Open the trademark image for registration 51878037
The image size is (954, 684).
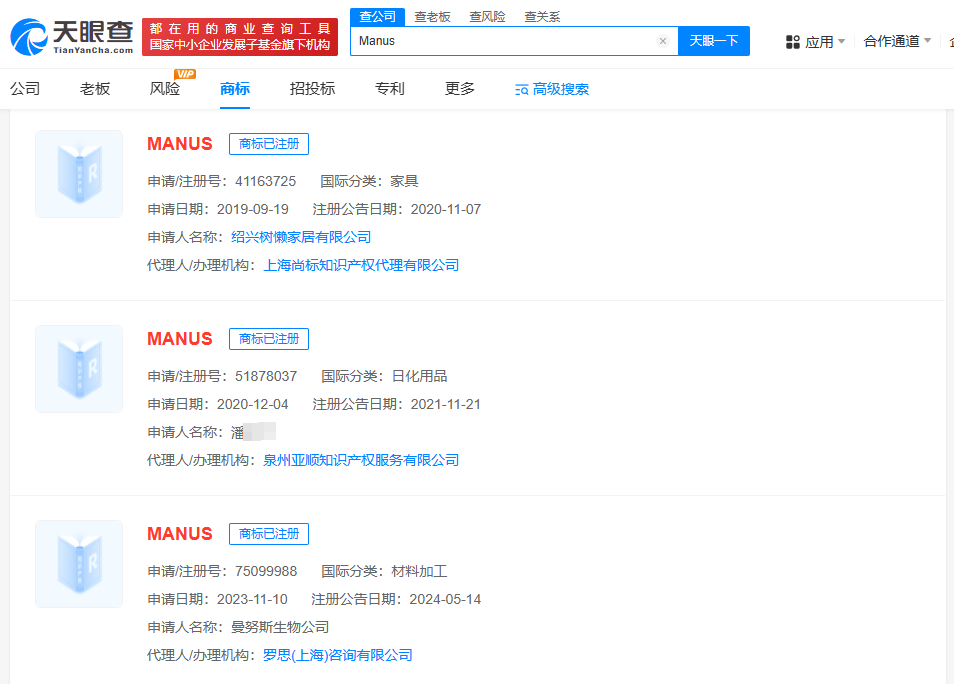79,369
